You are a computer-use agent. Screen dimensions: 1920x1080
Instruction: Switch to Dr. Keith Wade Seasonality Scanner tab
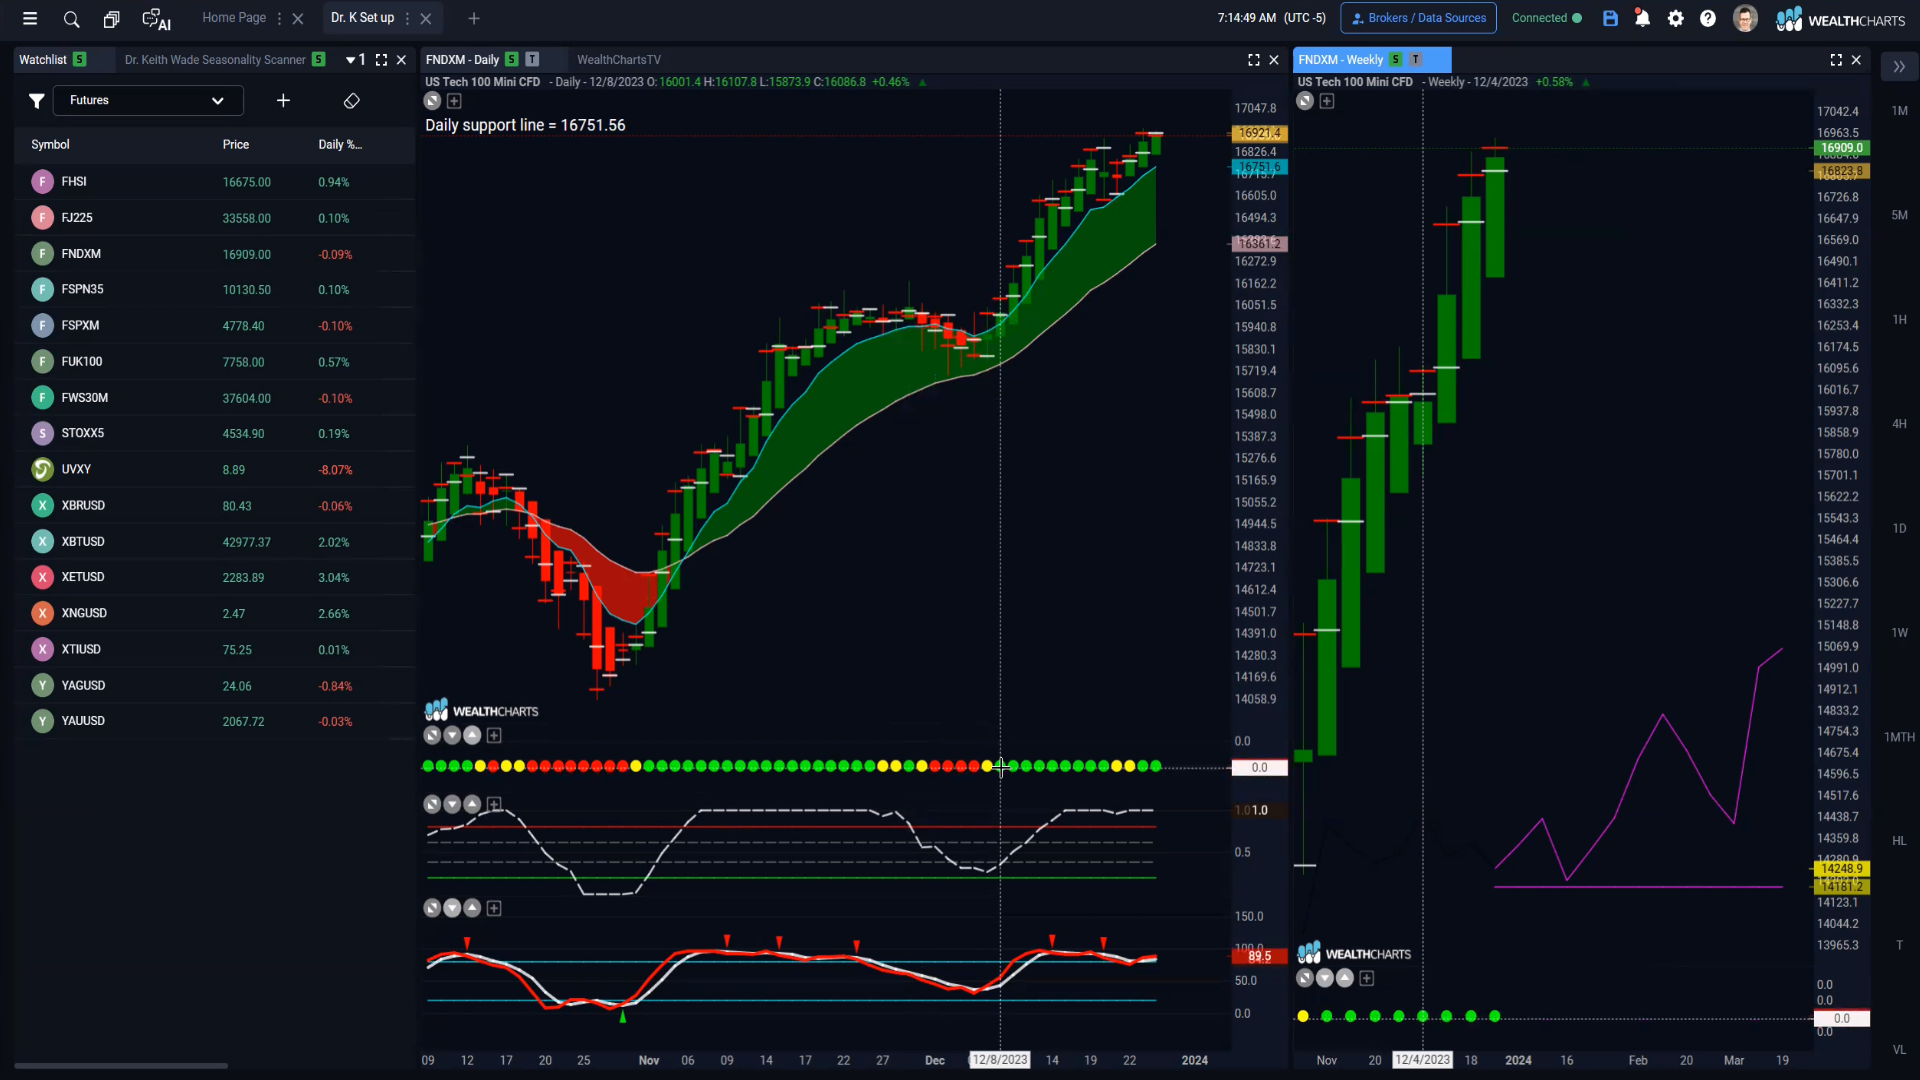(215, 60)
